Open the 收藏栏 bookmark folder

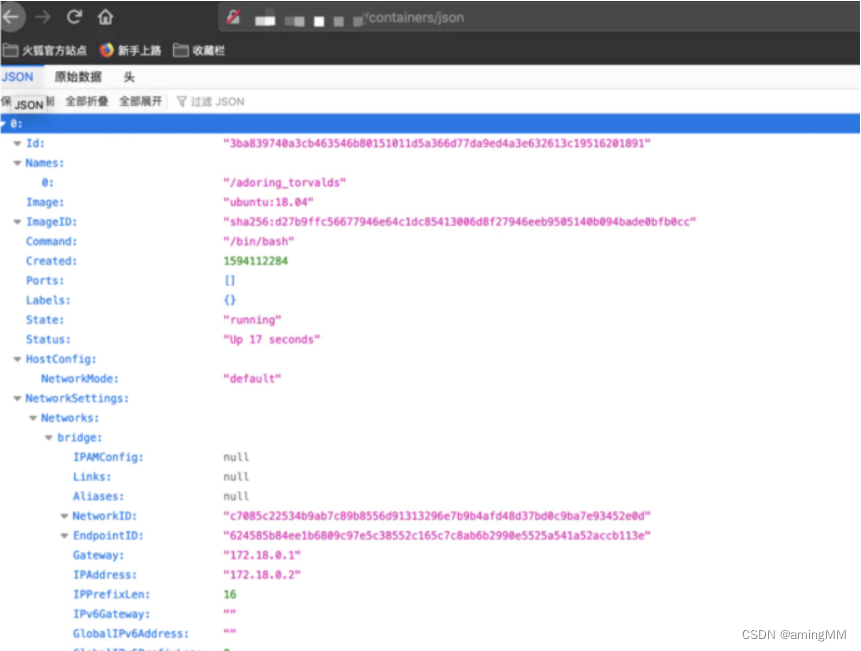pyautogui.click(x=200, y=50)
